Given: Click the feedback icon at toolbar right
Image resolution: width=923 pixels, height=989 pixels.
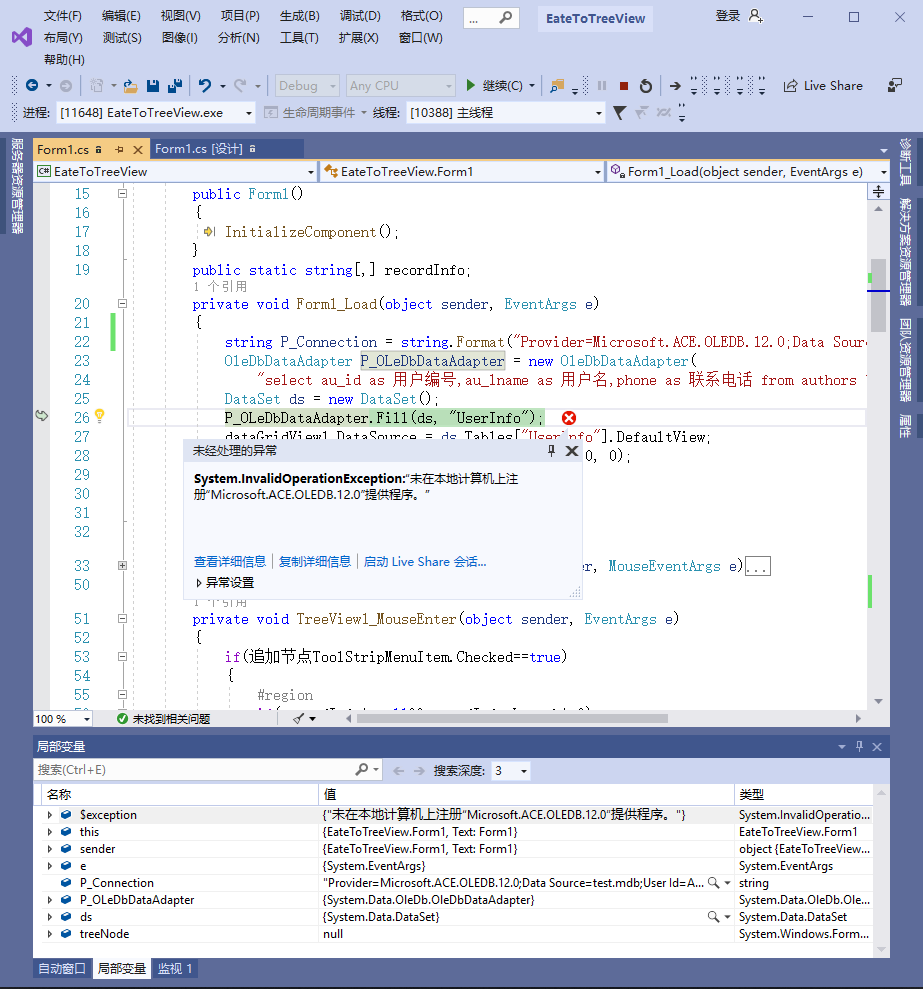Looking at the screenshot, I should (x=895, y=86).
